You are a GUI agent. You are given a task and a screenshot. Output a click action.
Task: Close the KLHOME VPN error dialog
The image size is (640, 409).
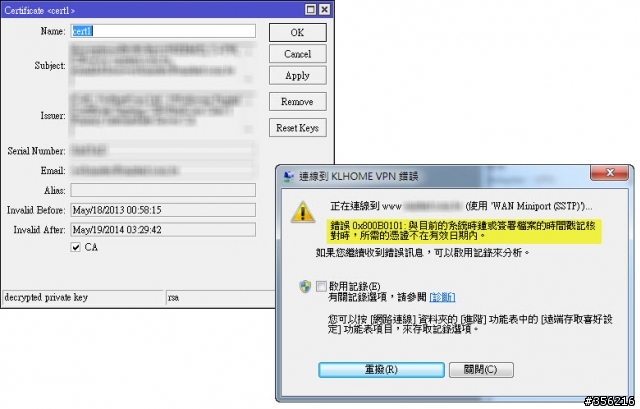[609, 173]
